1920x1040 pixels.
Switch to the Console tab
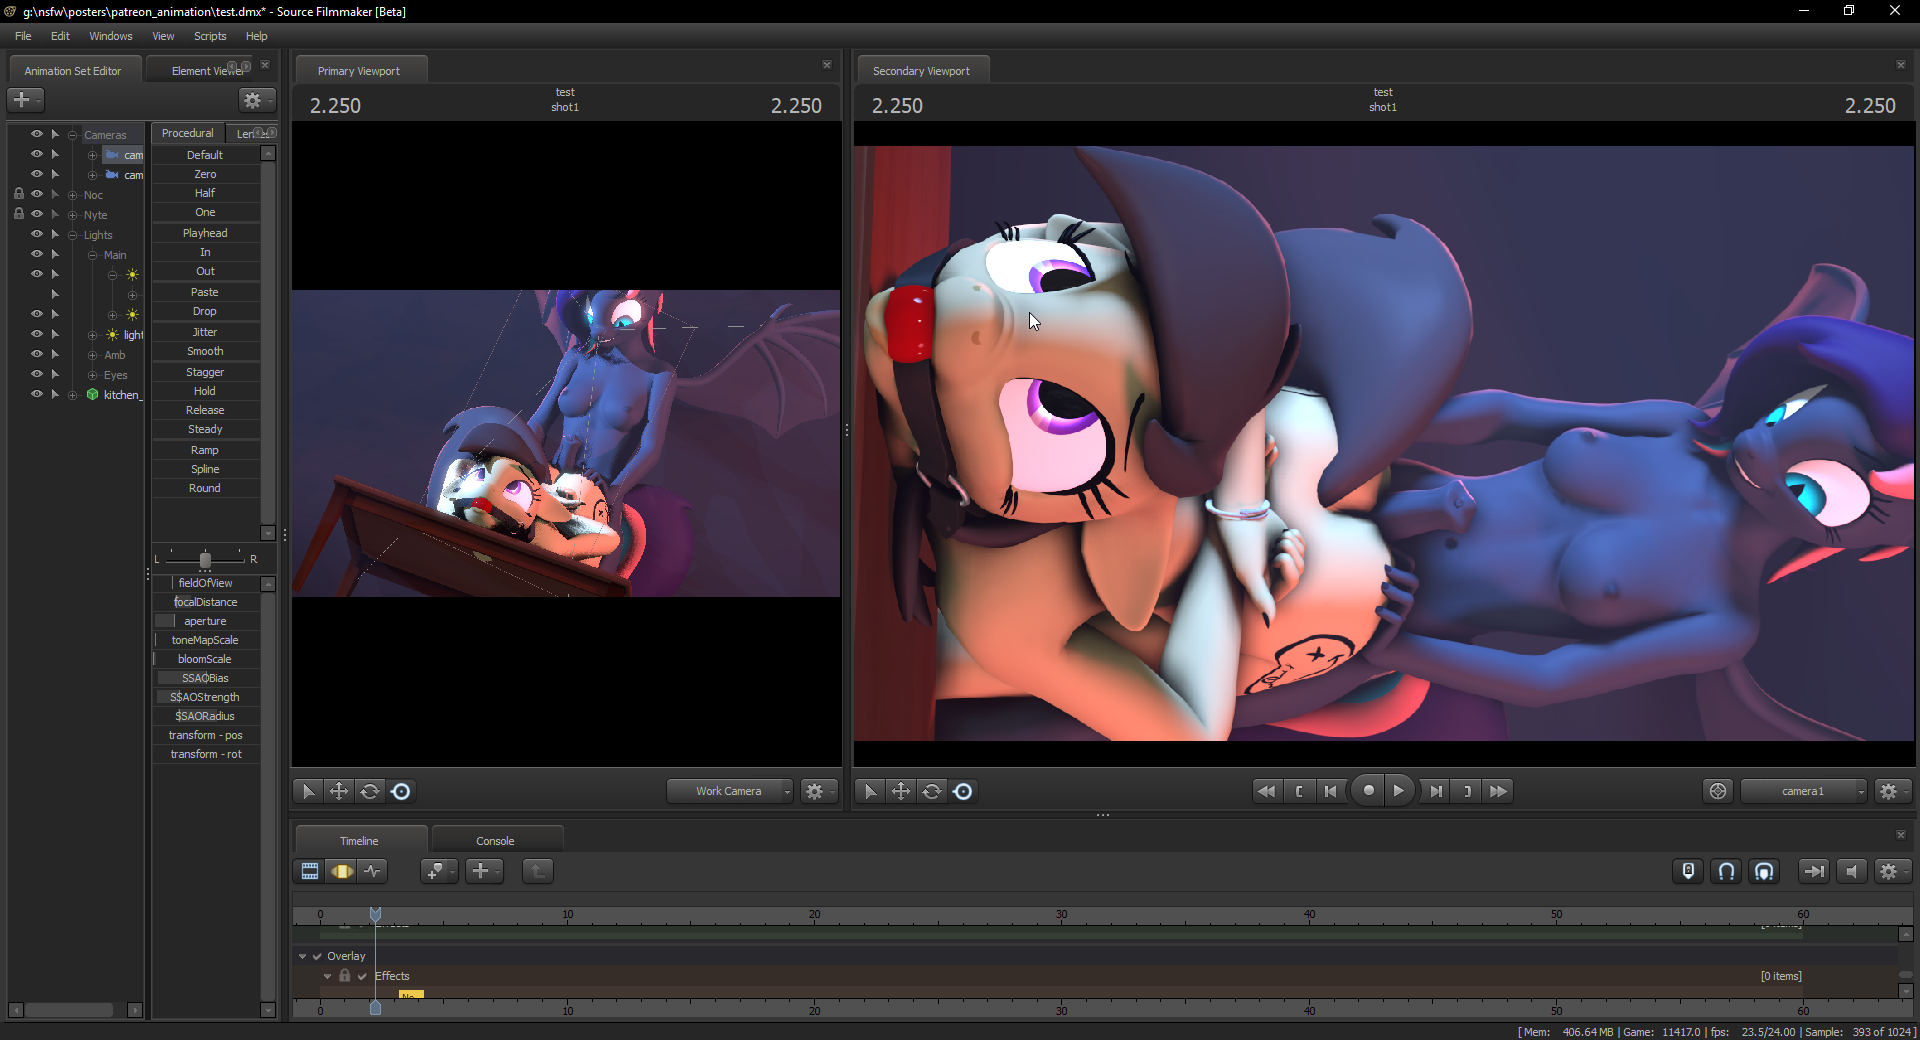(x=495, y=841)
